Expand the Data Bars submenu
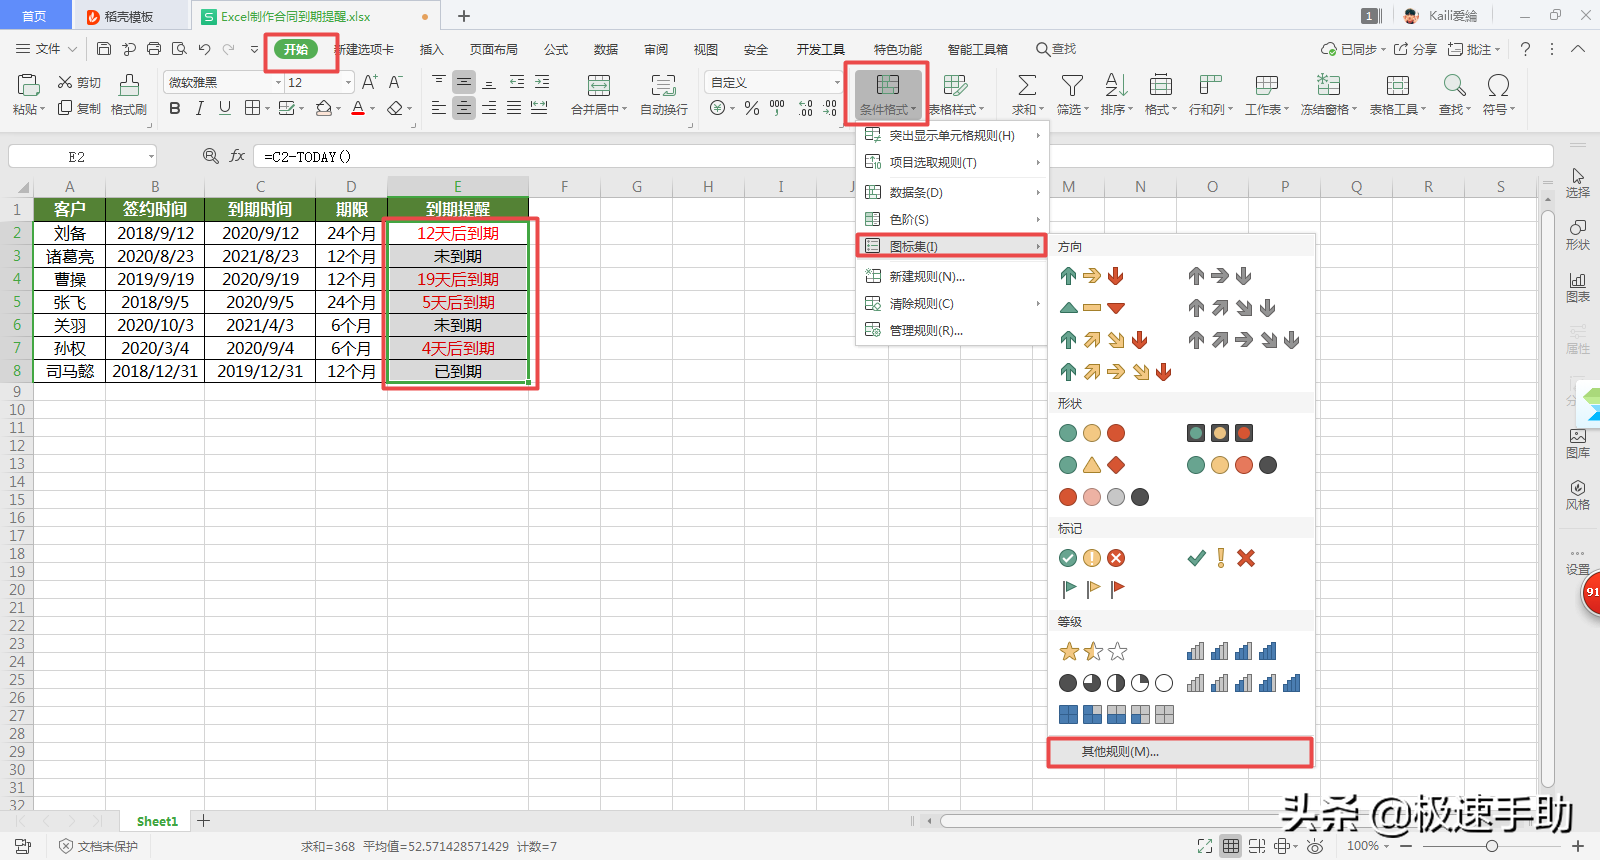 coord(952,192)
